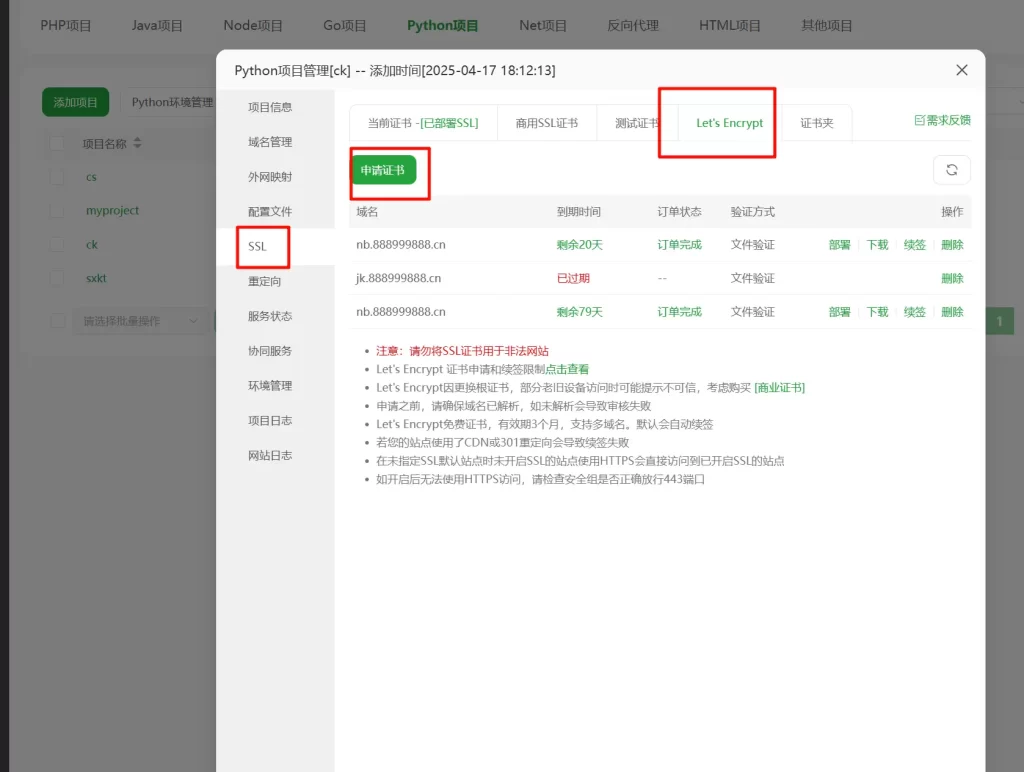The height and width of the screenshot is (772, 1024).
Task: Delete the expired jk.888999888.cn certificate
Action: click(952, 278)
